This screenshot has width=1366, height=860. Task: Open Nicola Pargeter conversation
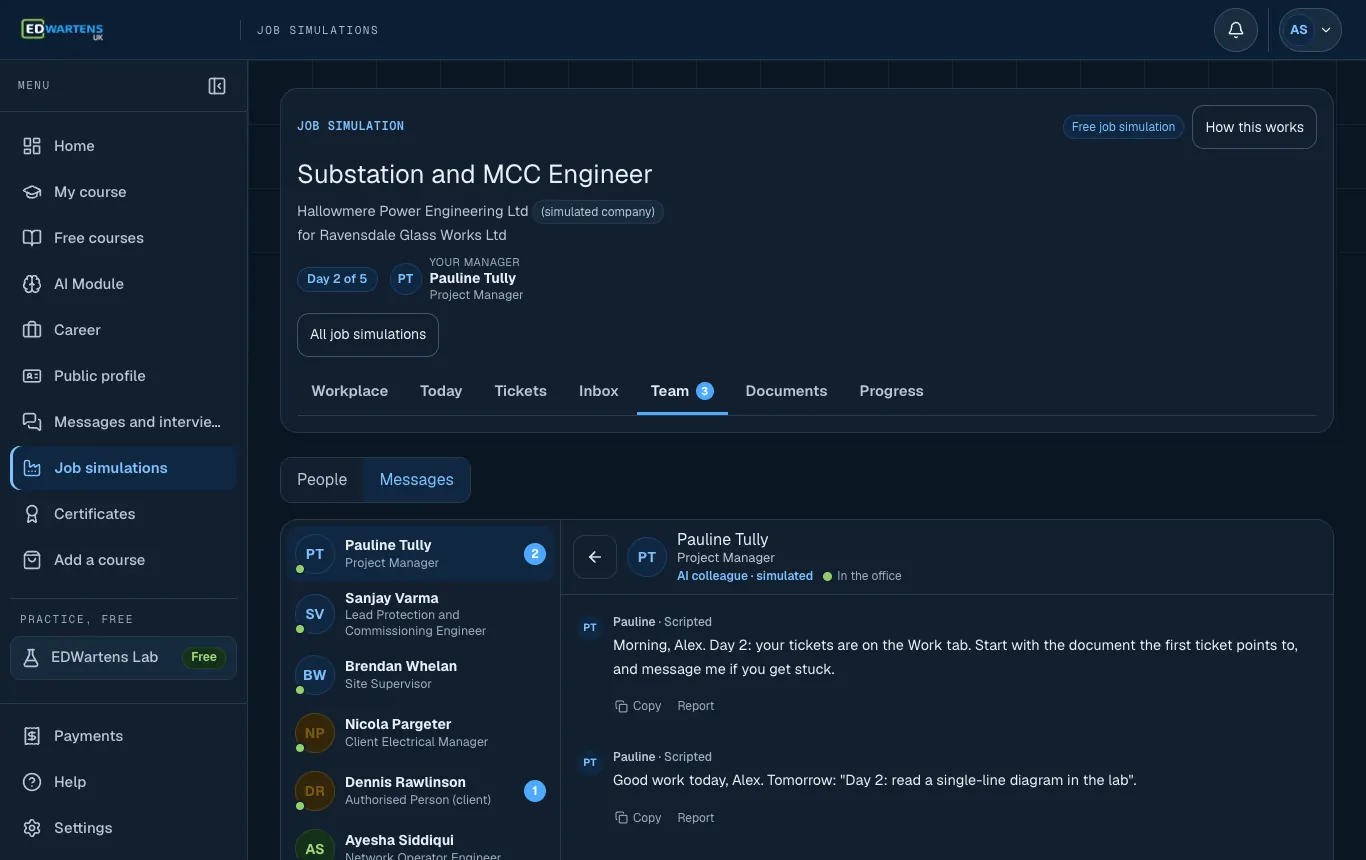420,733
